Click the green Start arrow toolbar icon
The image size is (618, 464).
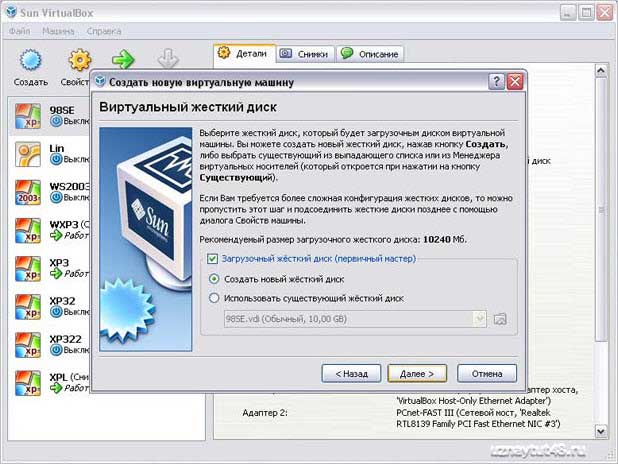(123, 60)
